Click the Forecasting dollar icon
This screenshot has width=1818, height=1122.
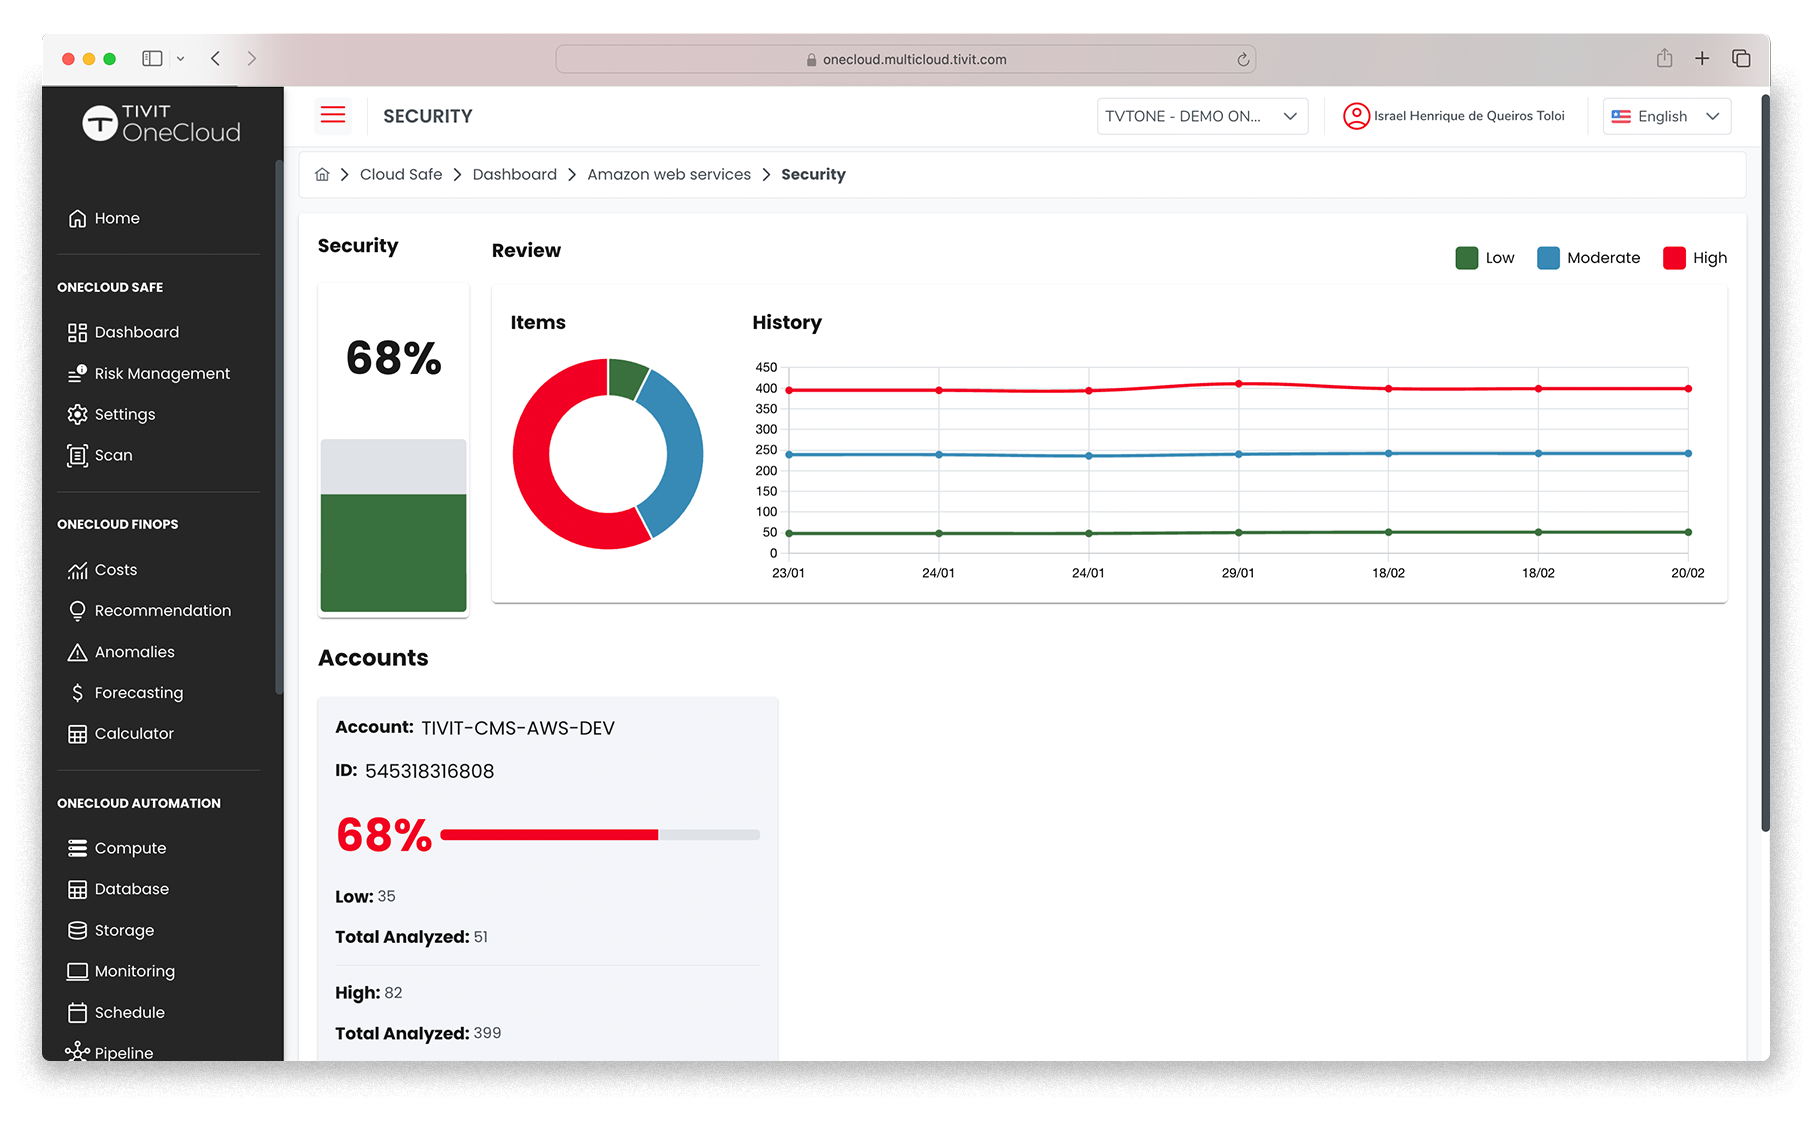point(77,693)
